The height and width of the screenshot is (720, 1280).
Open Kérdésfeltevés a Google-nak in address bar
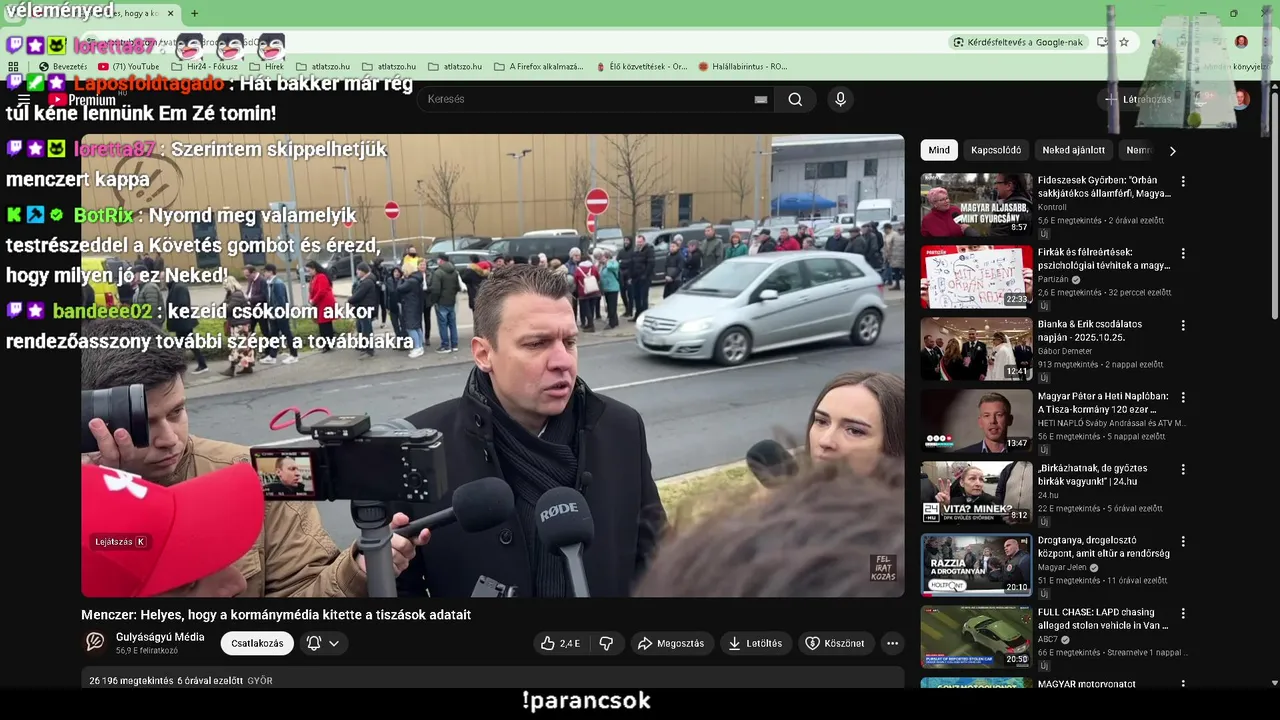[x=1017, y=42]
